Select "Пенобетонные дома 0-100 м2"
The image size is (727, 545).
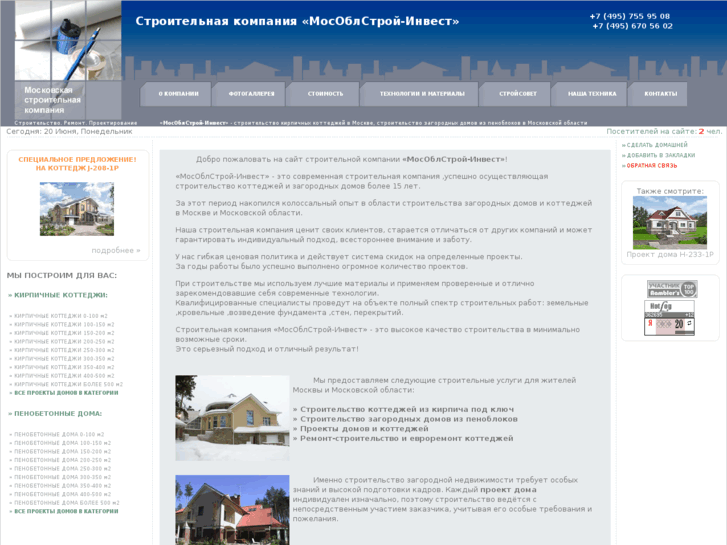(59, 435)
